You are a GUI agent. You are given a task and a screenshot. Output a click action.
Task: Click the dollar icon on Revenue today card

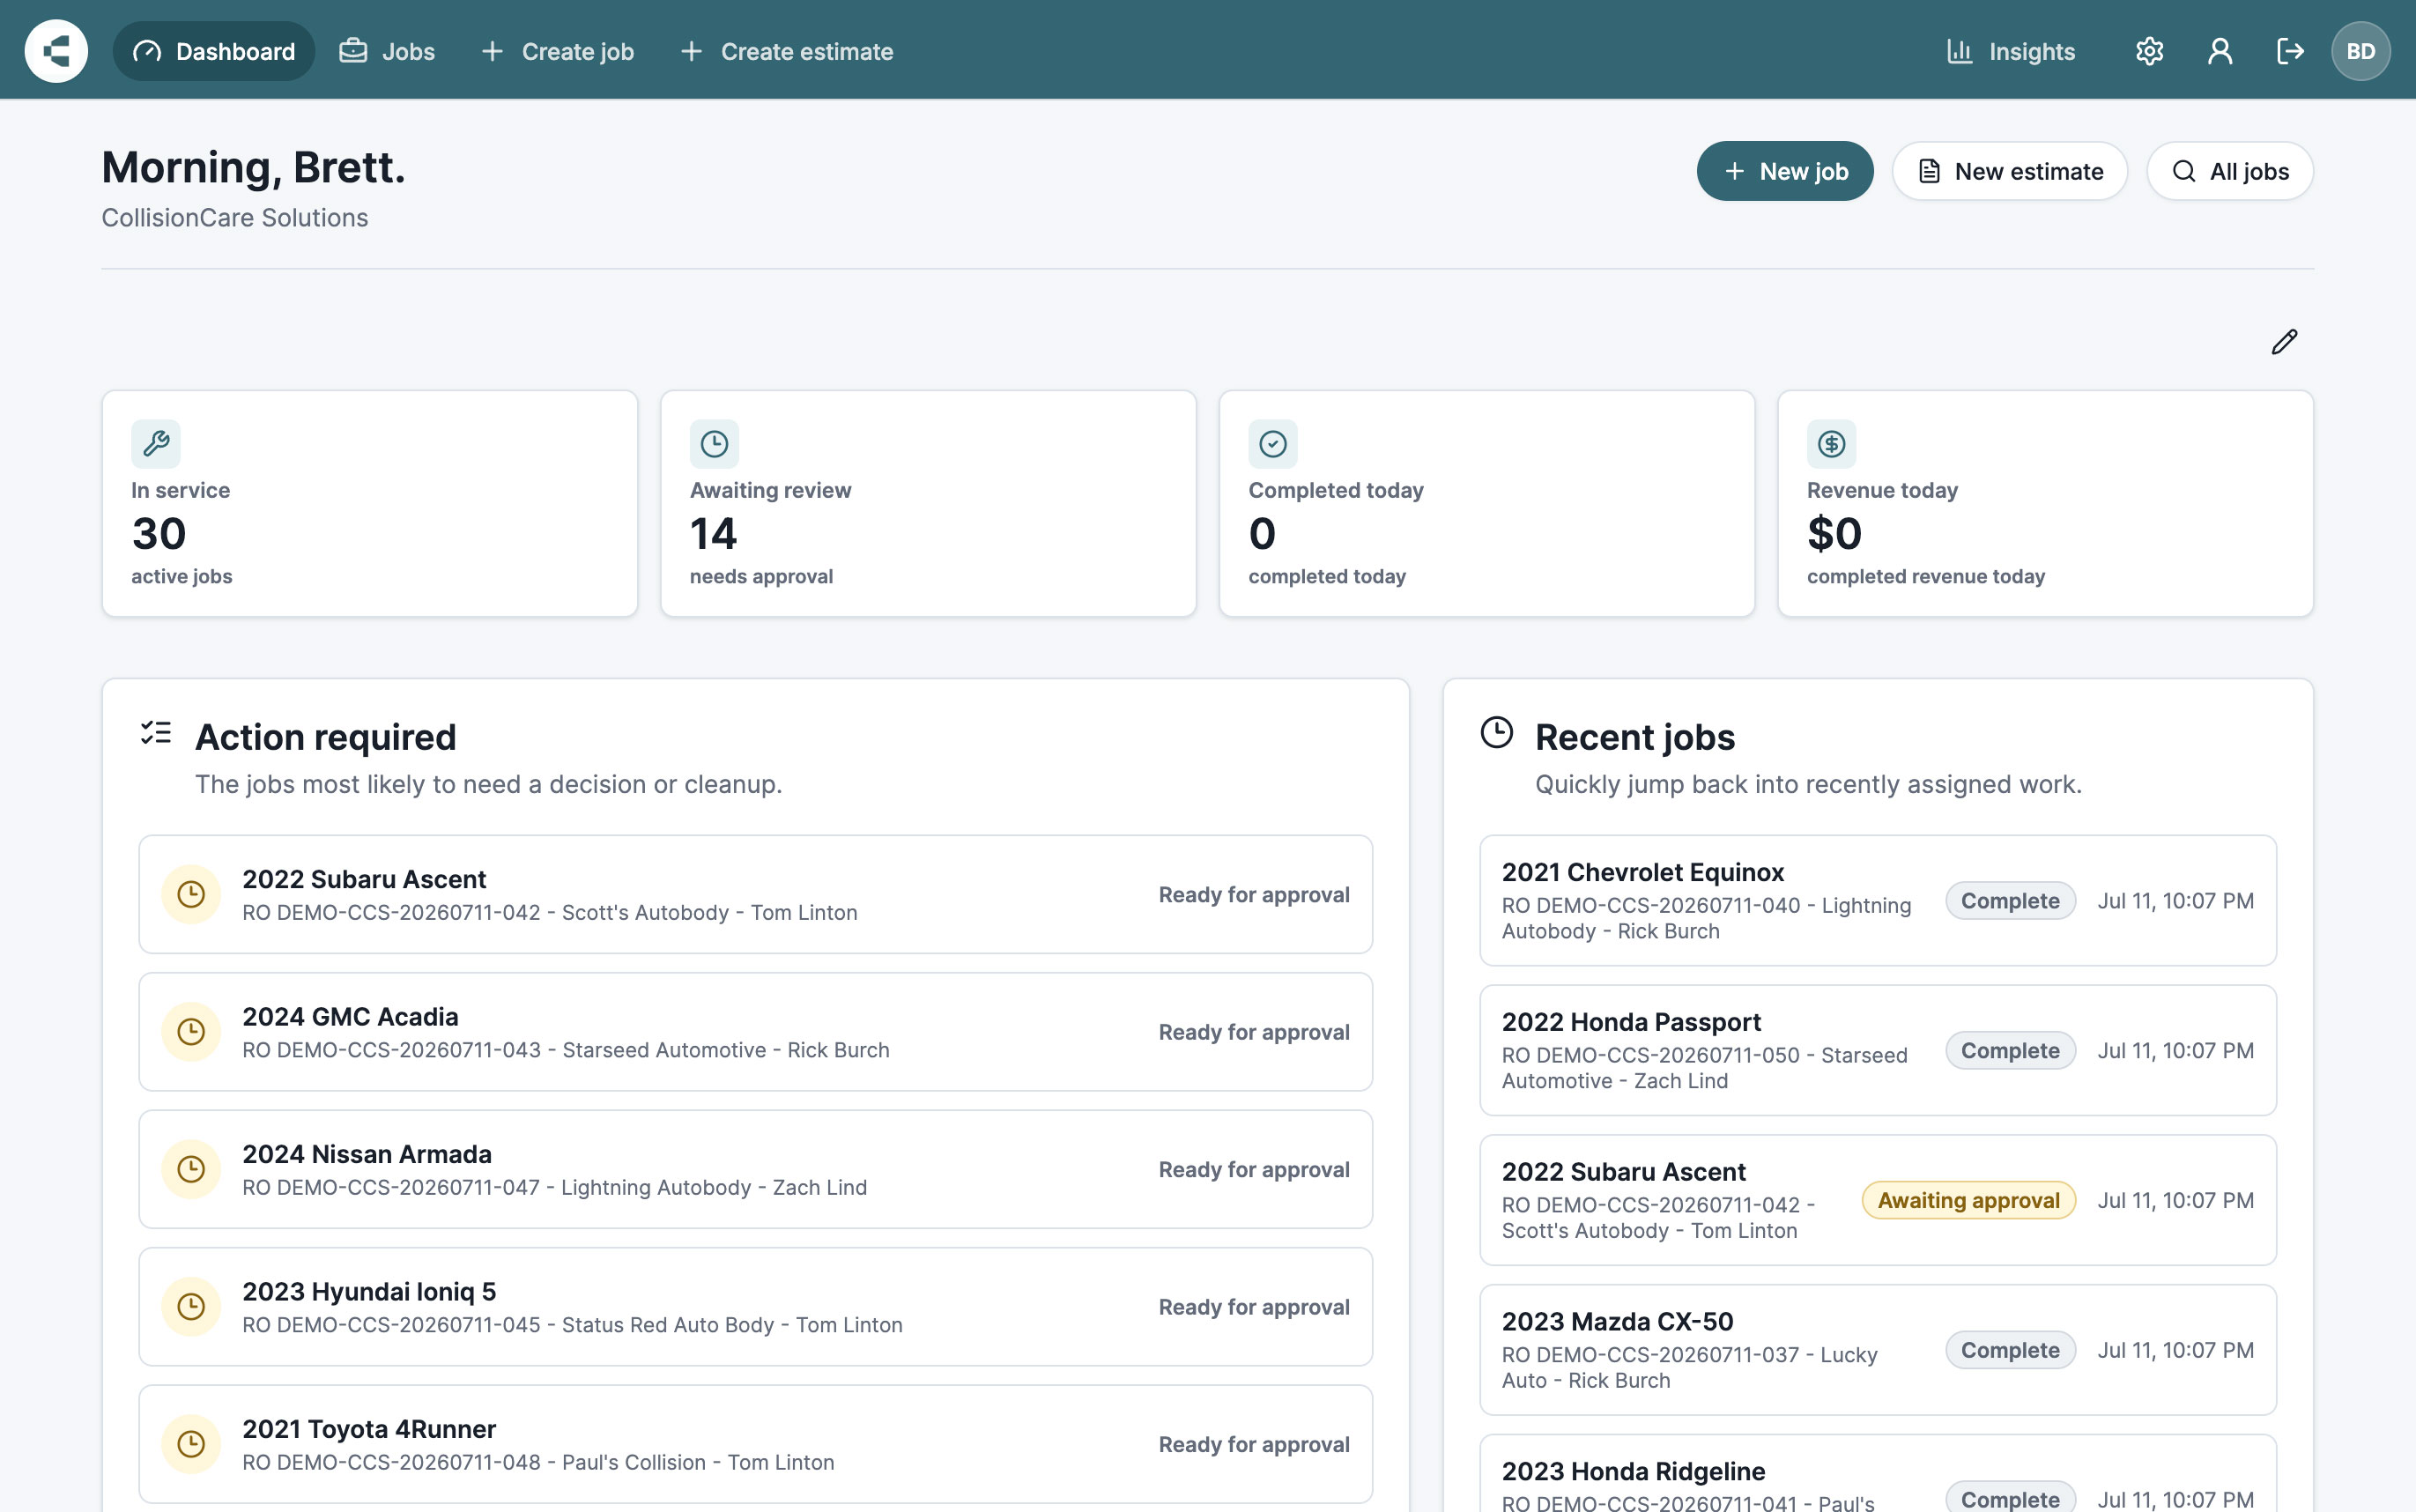click(1831, 443)
